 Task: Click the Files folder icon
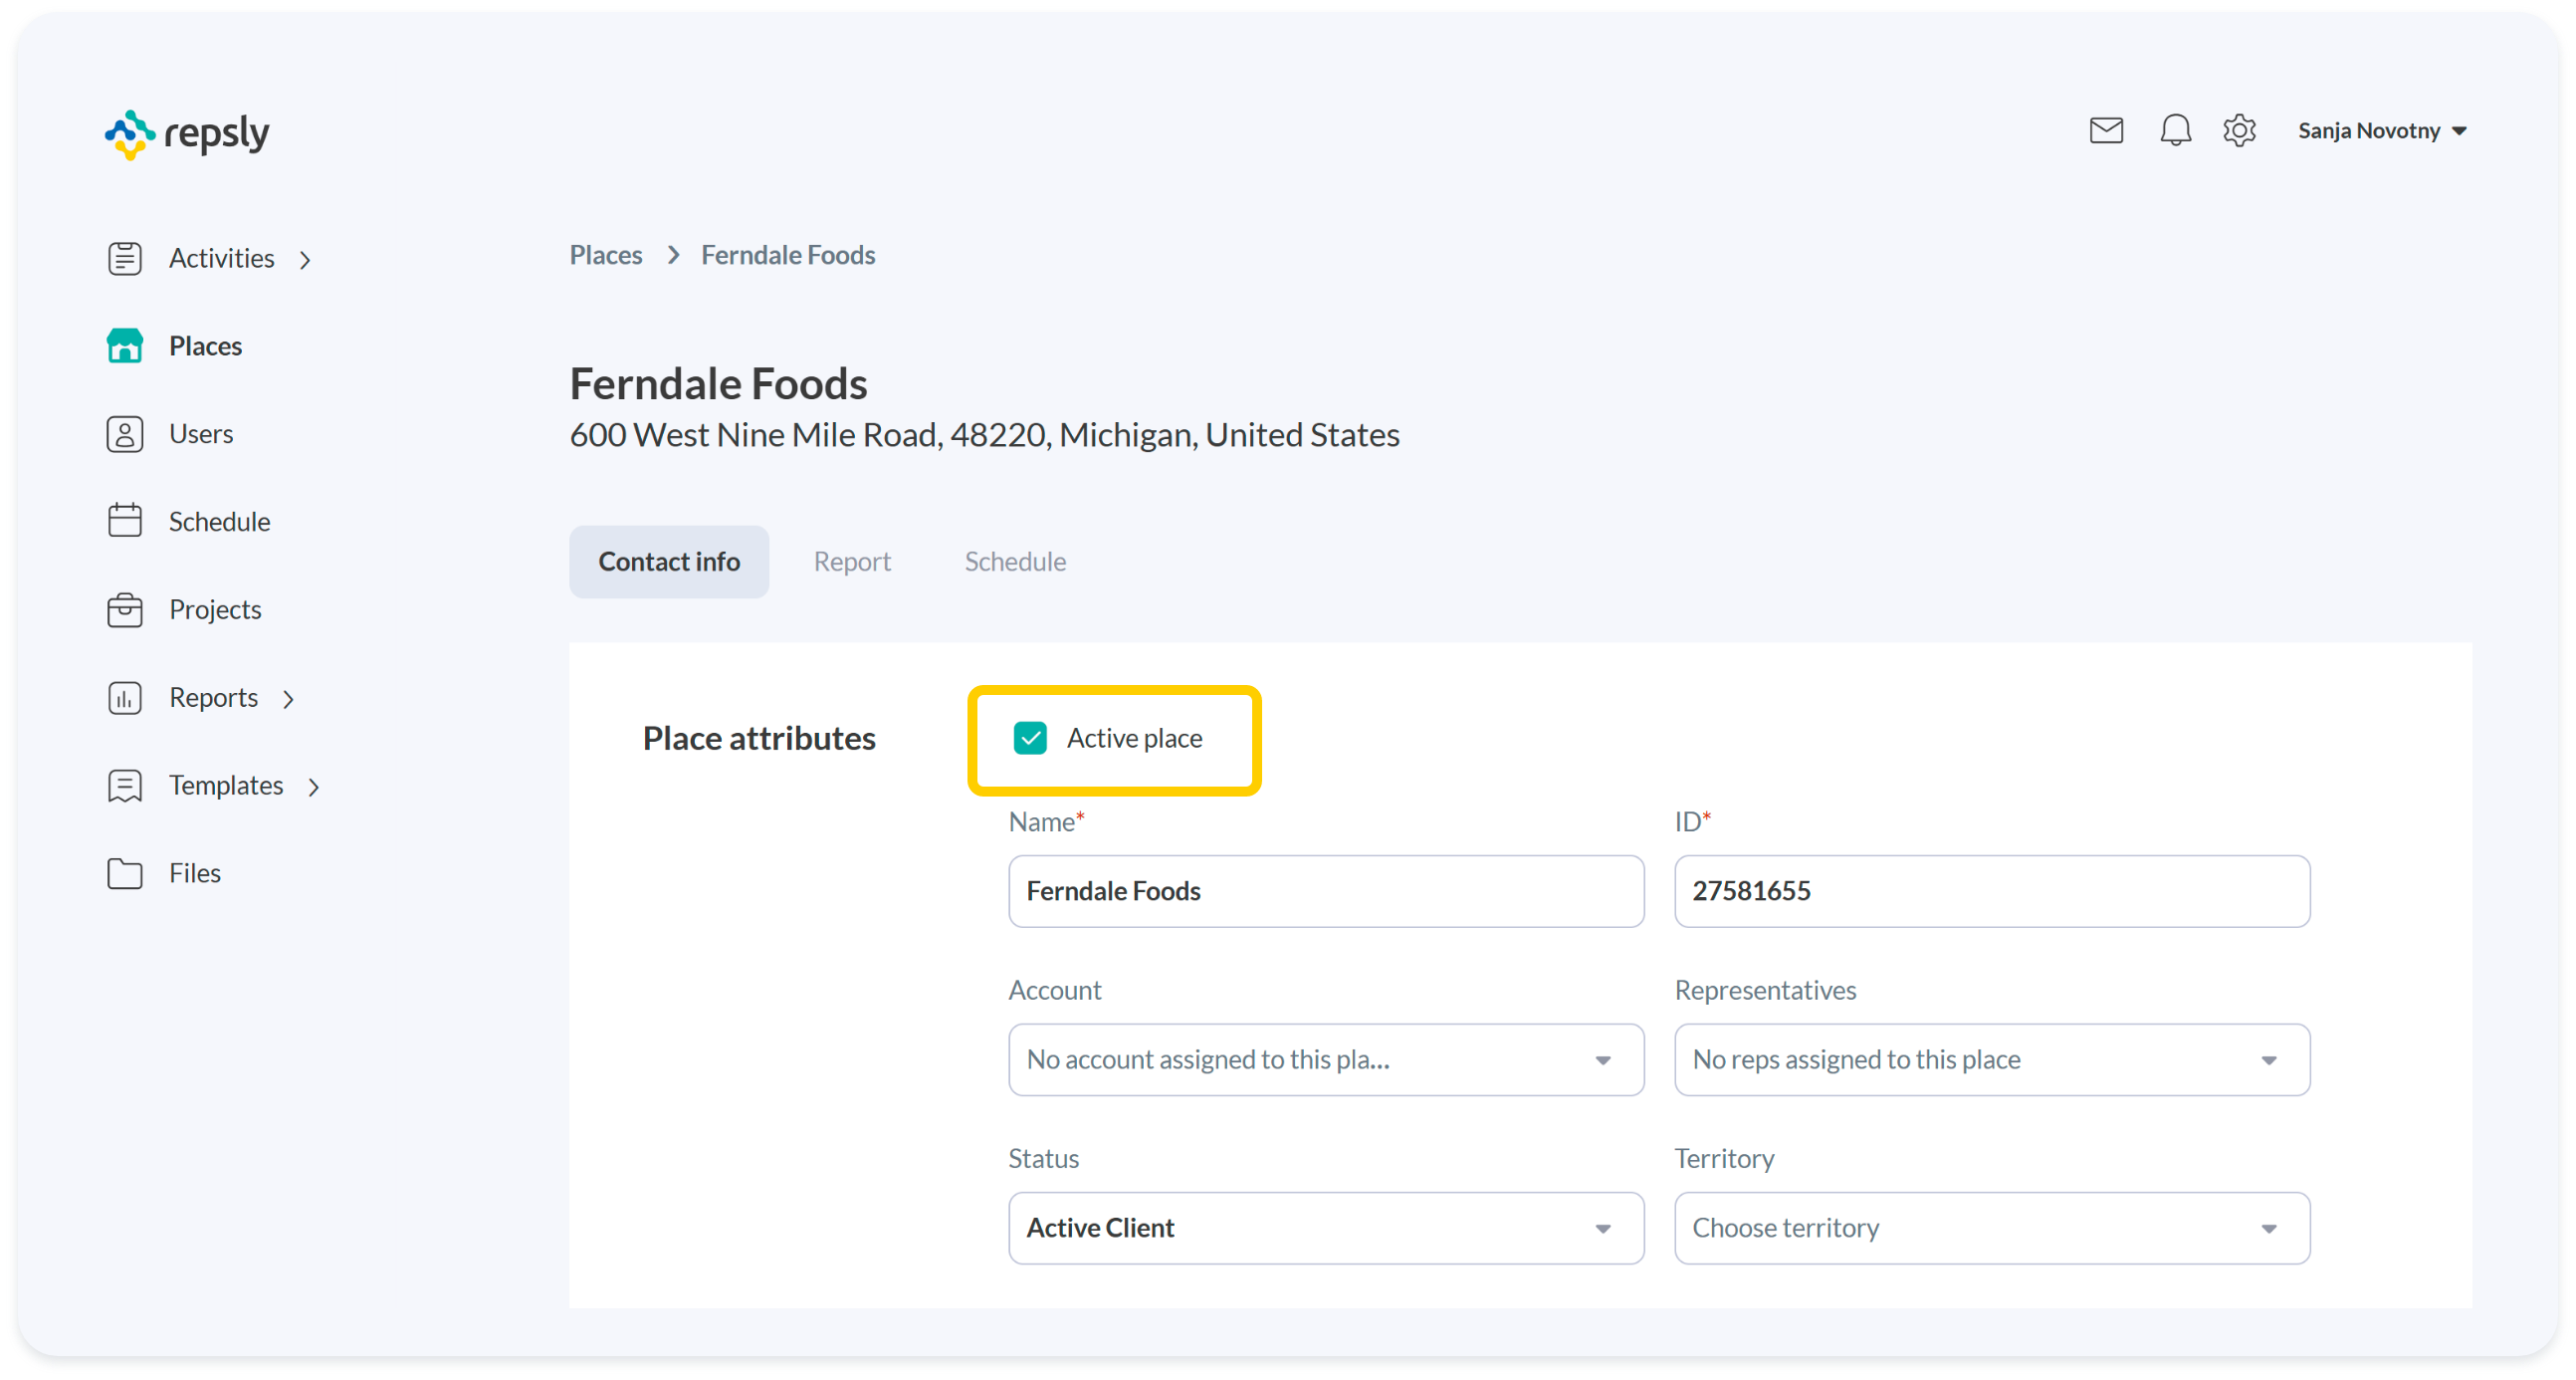[125, 873]
